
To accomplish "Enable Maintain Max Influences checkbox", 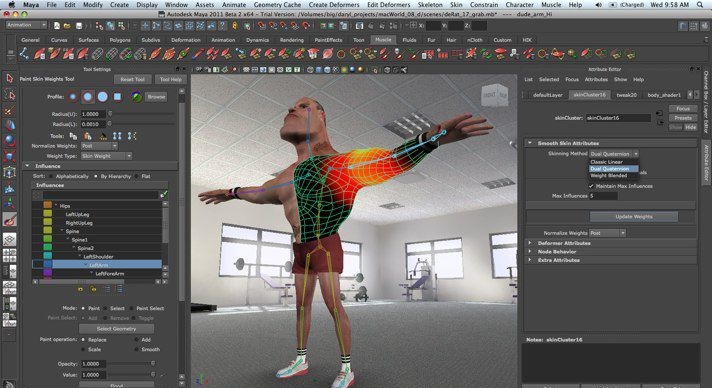I will [591, 186].
